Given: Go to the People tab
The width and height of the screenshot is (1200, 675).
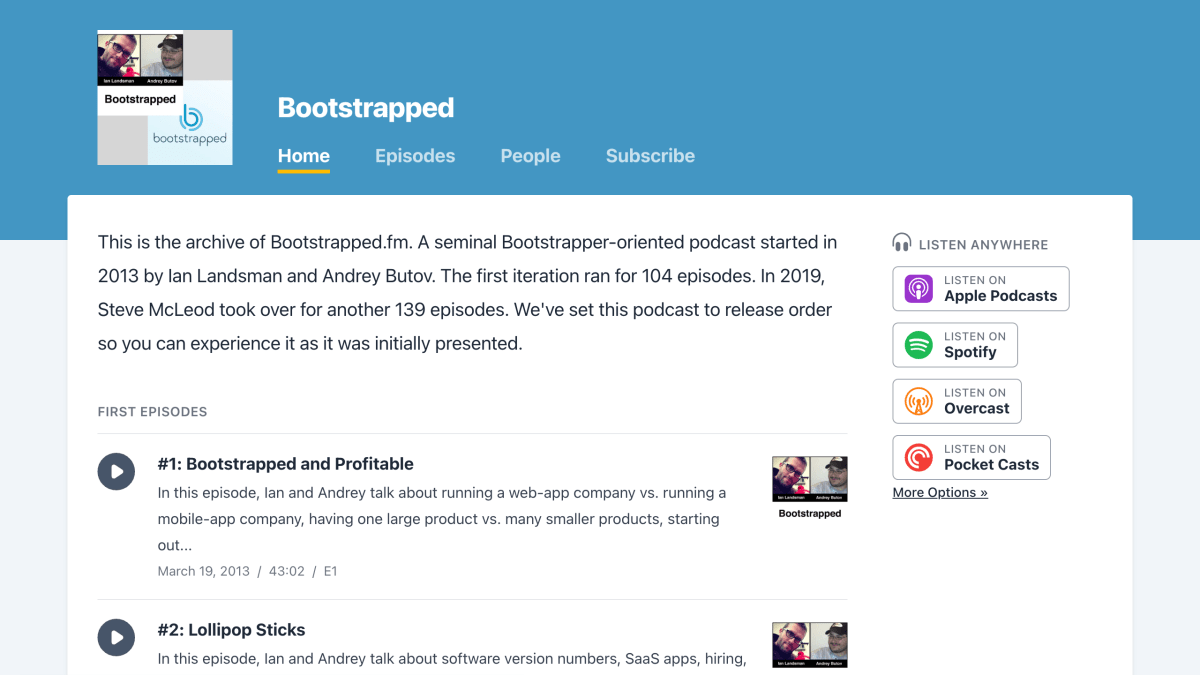Looking at the screenshot, I should [530, 156].
